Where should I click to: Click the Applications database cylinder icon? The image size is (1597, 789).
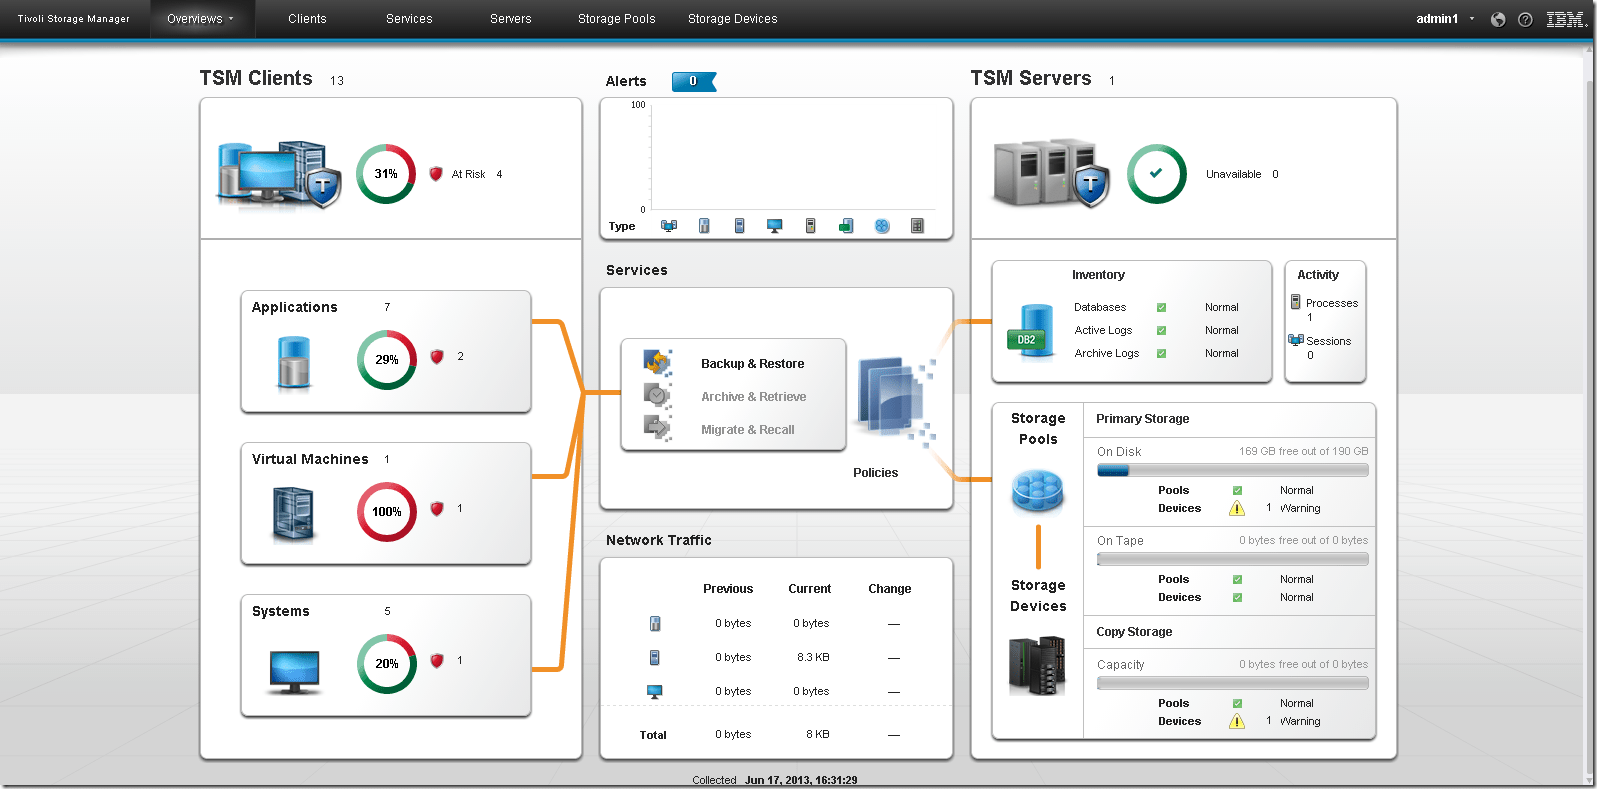[x=294, y=361]
